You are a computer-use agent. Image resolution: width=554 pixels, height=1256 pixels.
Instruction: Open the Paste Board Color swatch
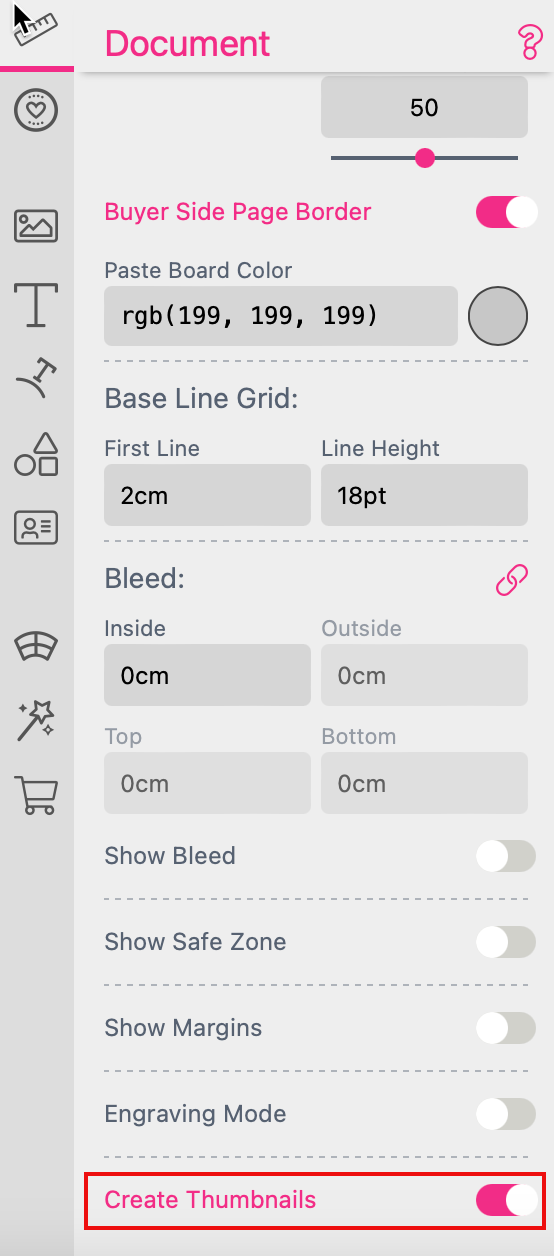tap(498, 316)
